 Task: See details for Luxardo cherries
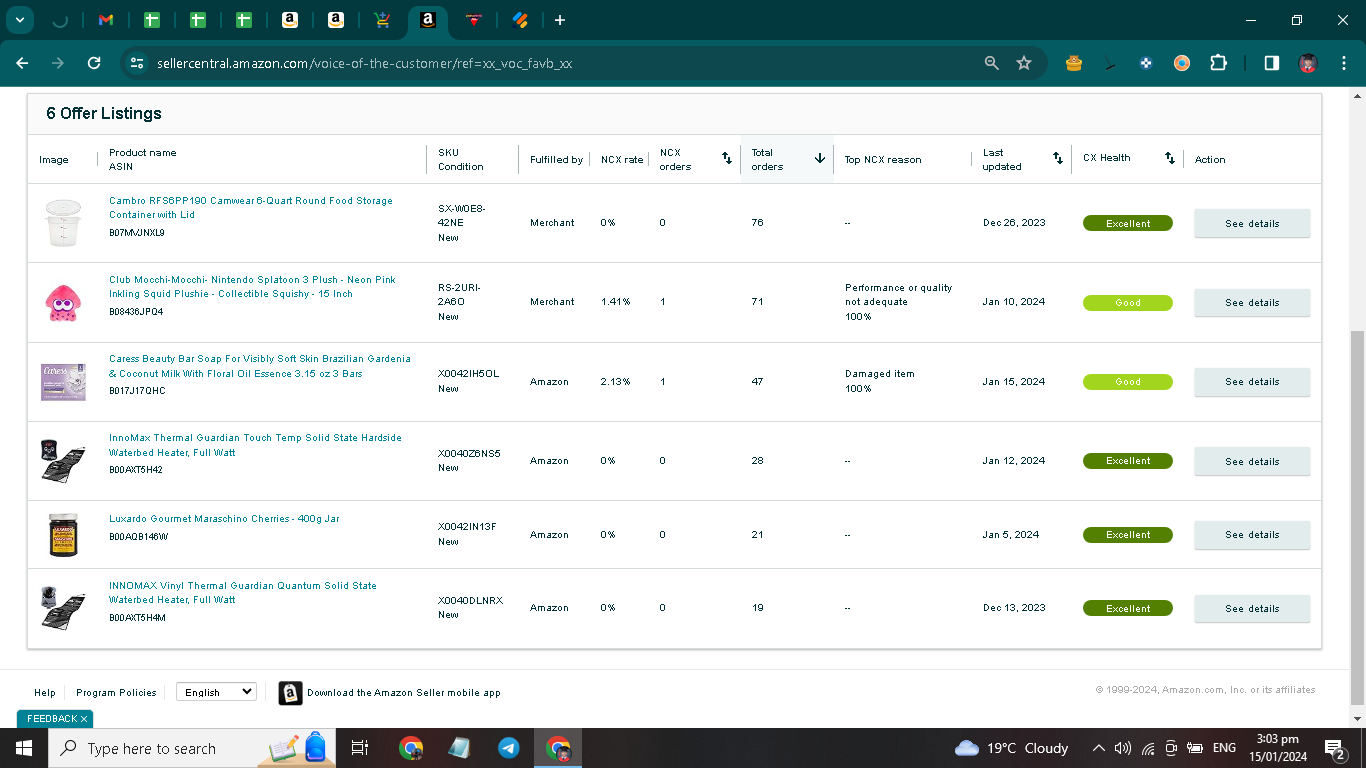[x=1252, y=534]
